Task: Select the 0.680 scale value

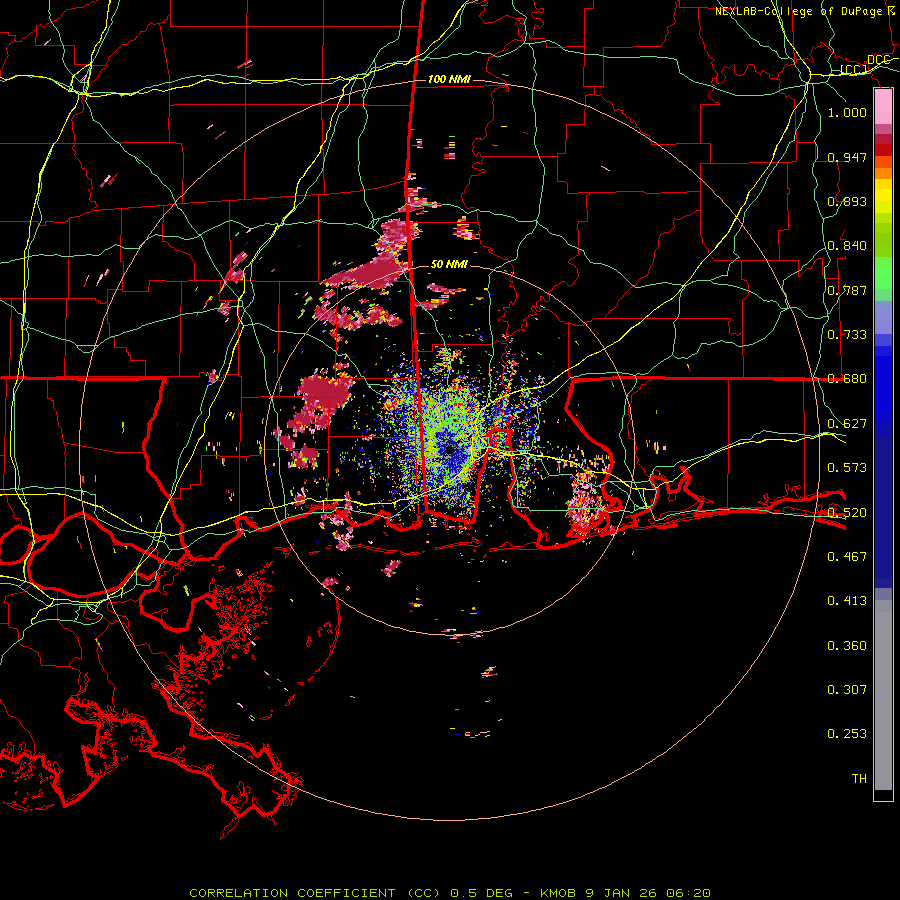Action: 847,379
